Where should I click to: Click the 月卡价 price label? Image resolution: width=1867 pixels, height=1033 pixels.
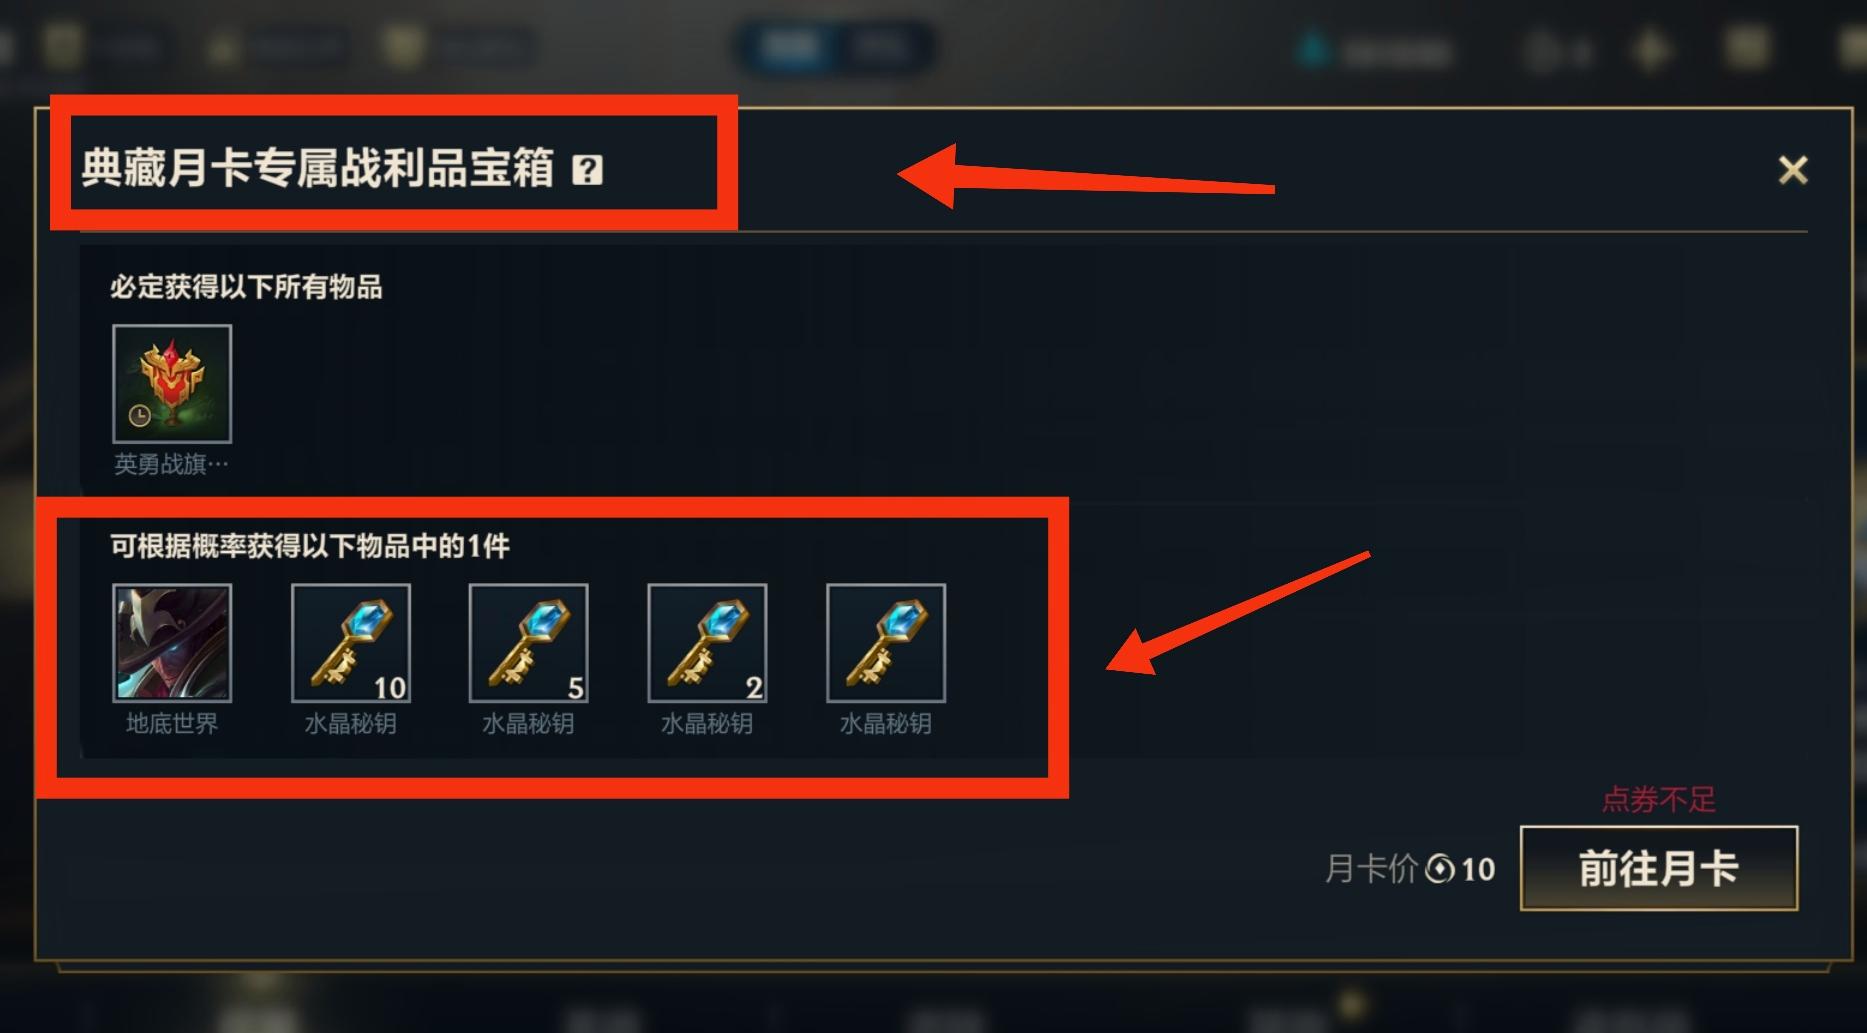tap(1371, 869)
